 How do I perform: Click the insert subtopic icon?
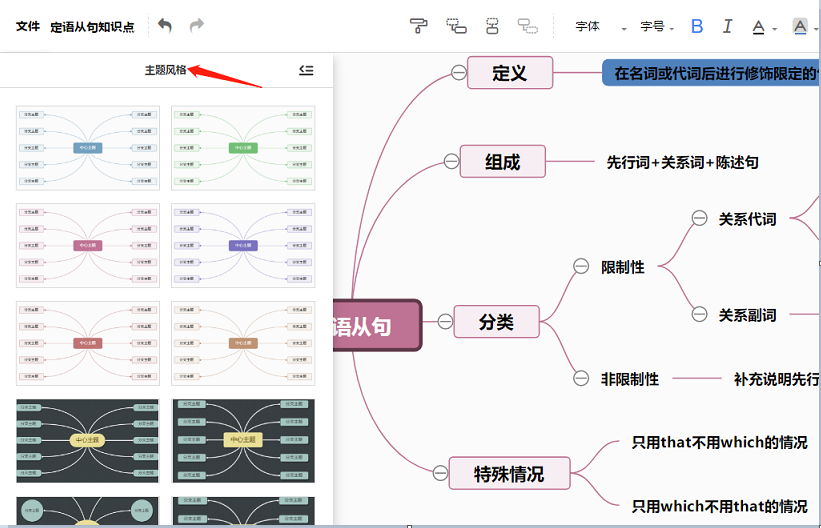click(456, 26)
